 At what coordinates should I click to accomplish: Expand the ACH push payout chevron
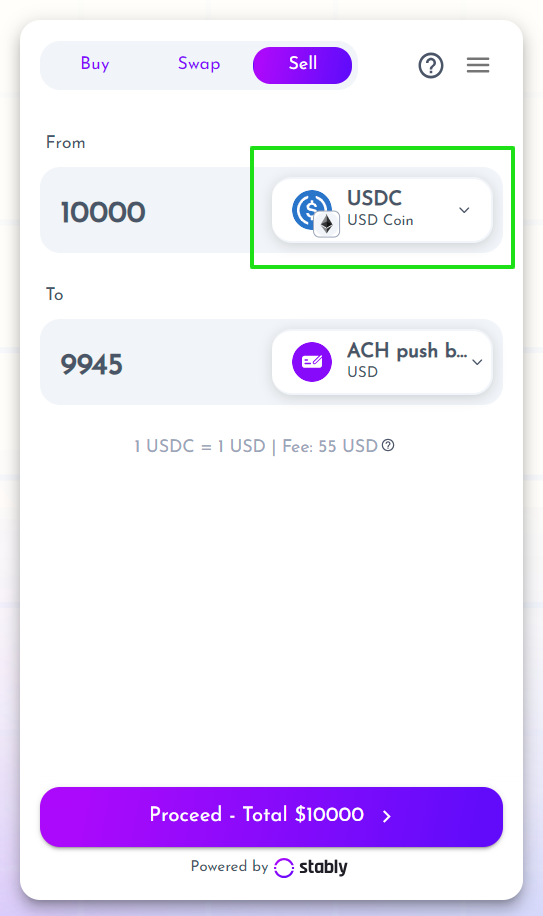point(477,362)
